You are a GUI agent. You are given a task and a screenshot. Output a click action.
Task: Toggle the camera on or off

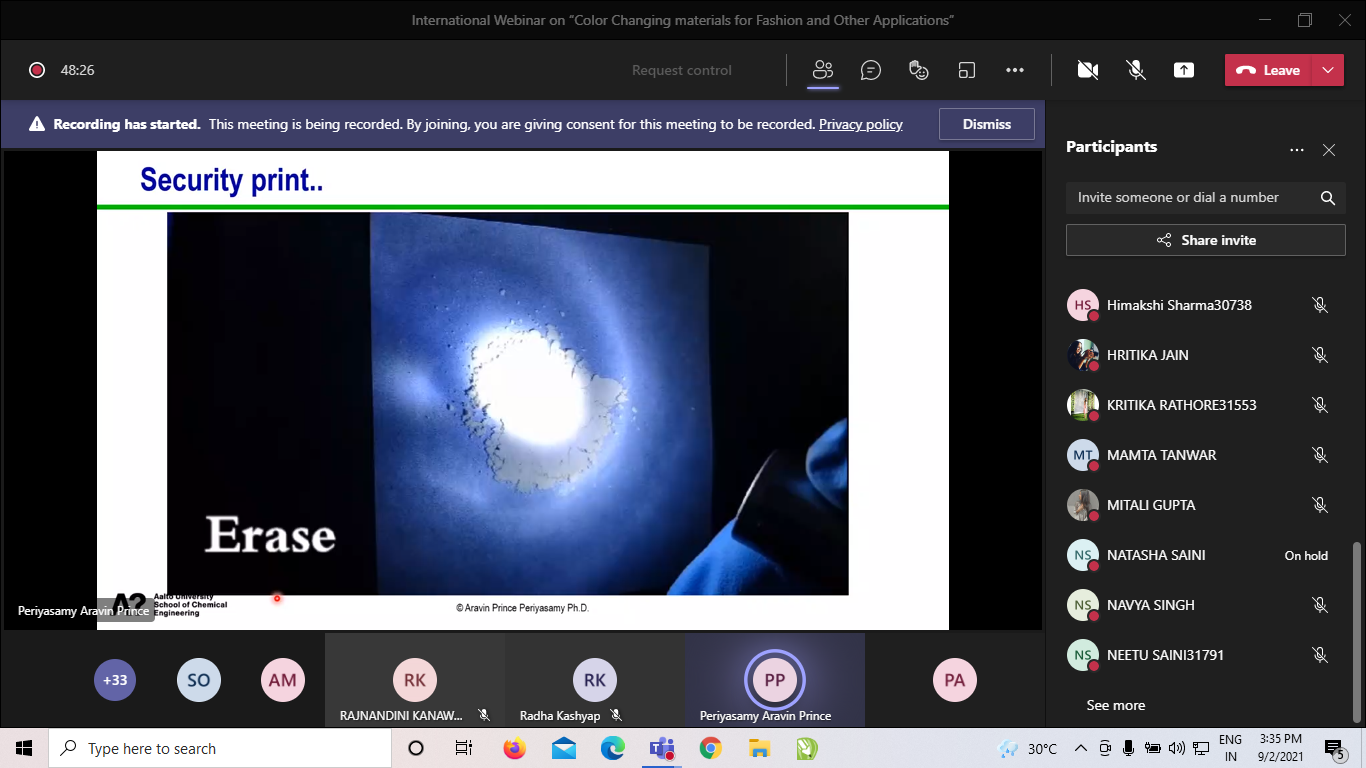click(x=1088, y=70)
